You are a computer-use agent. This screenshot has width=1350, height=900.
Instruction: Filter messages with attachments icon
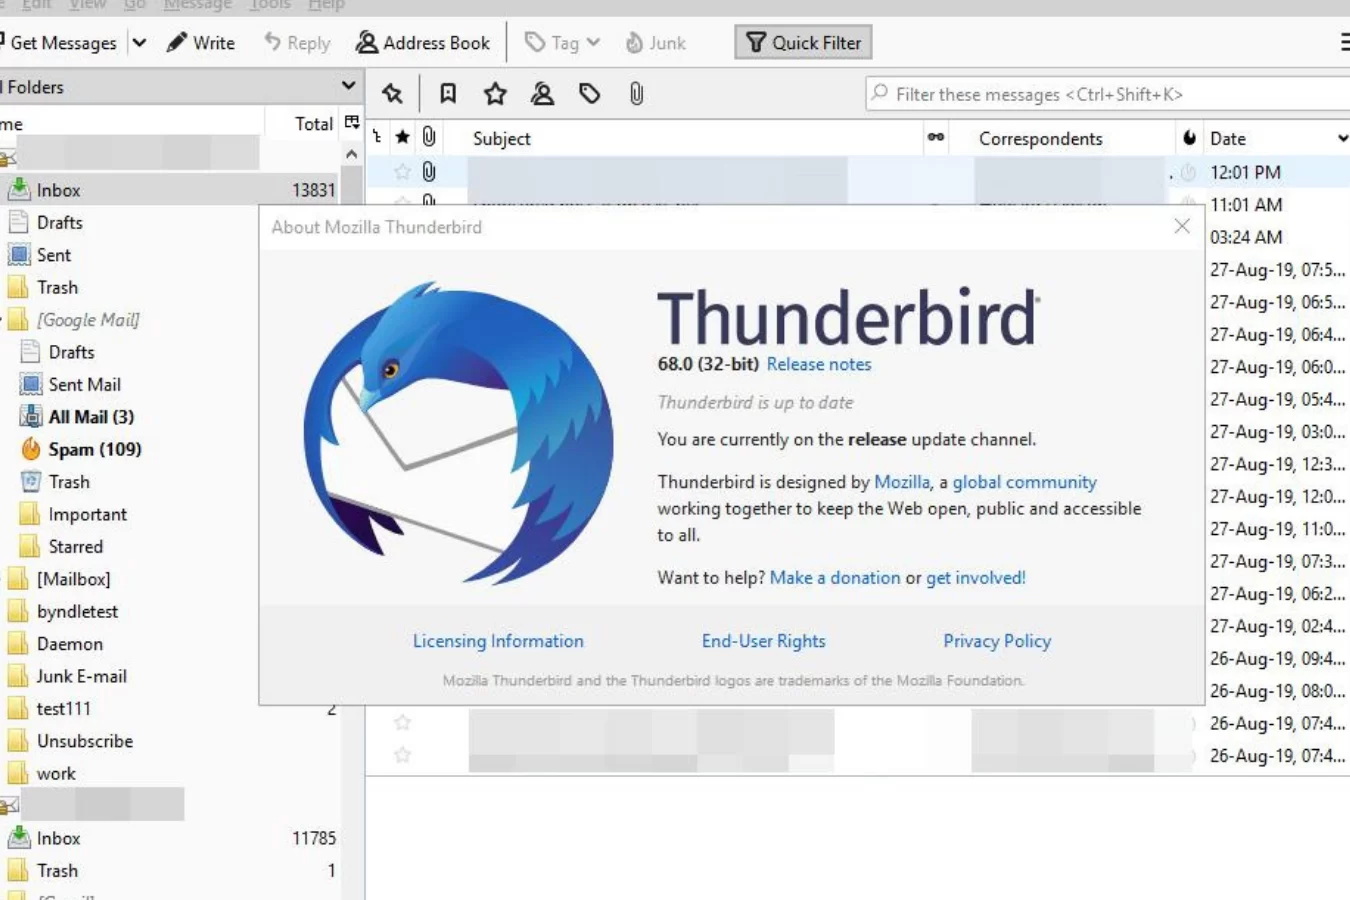[636, 94]
